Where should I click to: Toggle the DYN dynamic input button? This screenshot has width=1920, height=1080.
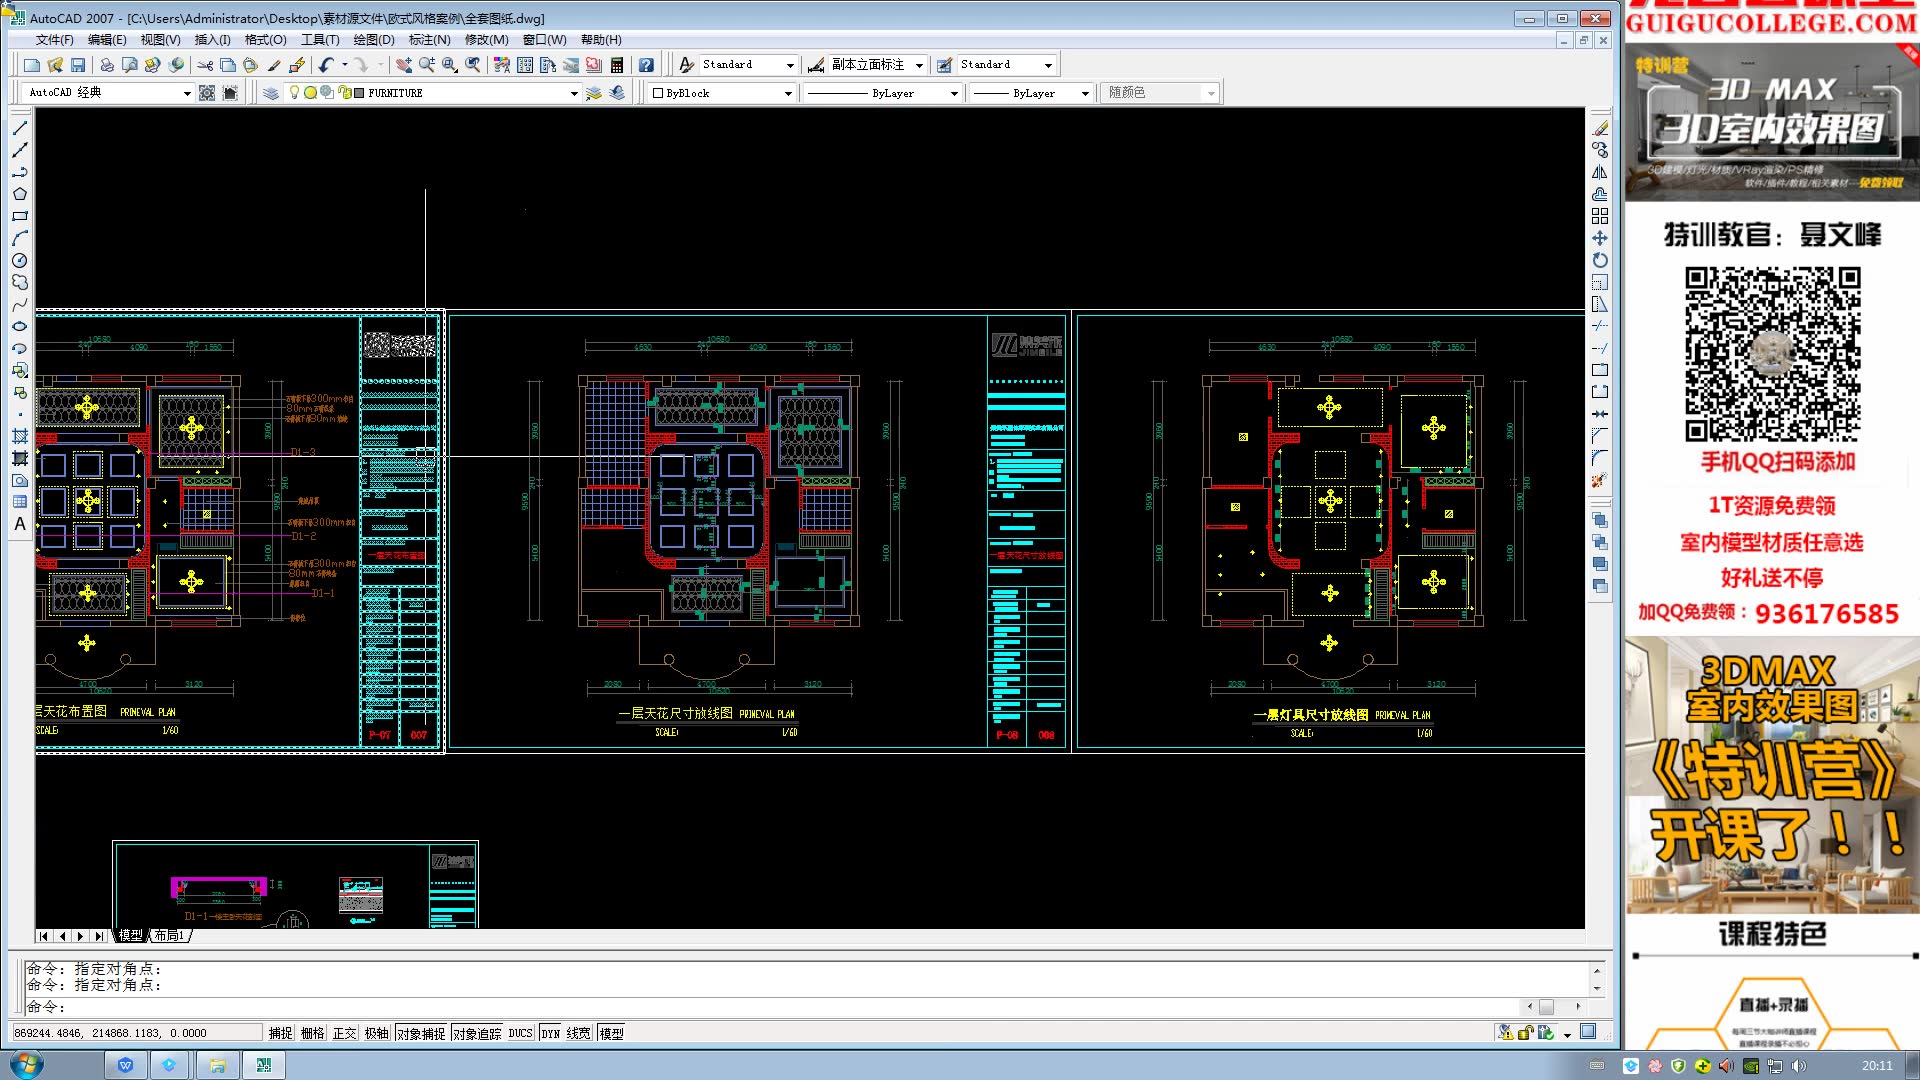pos(550,1033)
